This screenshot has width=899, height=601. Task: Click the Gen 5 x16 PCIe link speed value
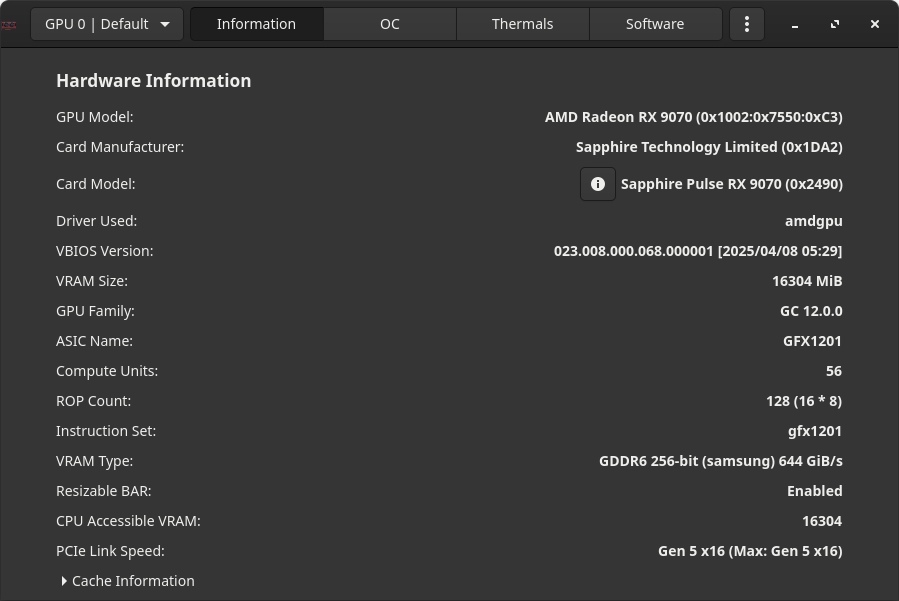(x=750, y=551)
